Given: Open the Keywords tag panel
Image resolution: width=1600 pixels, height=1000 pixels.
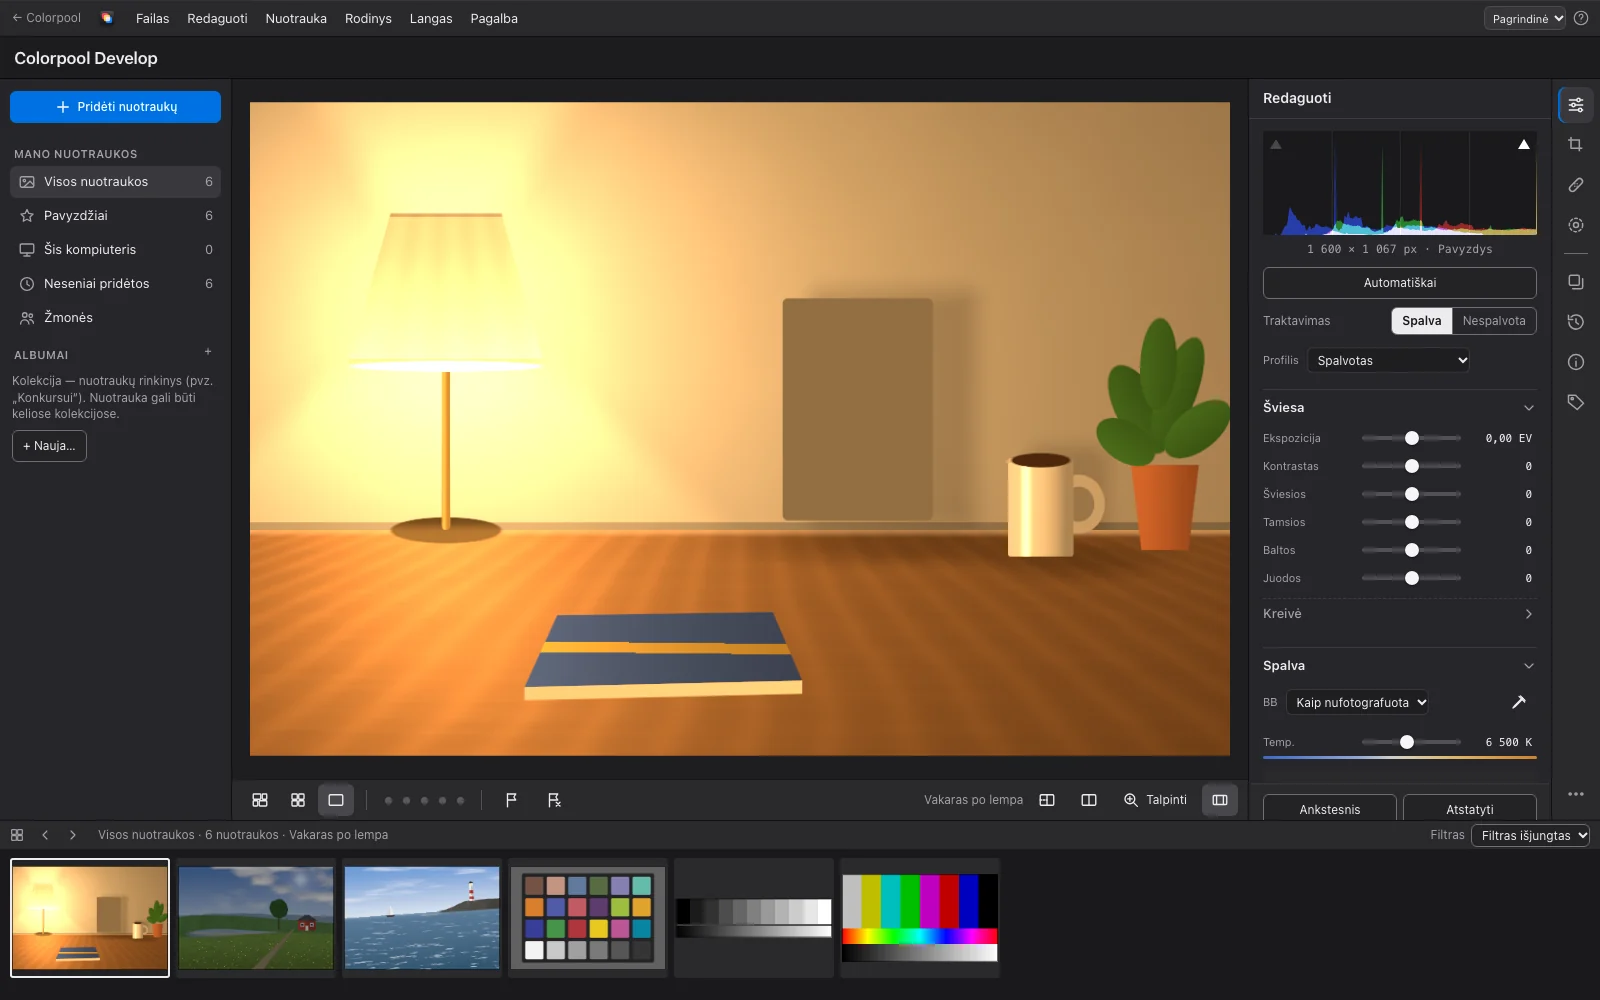Looking at the screenshot, I should point(1575,402).
